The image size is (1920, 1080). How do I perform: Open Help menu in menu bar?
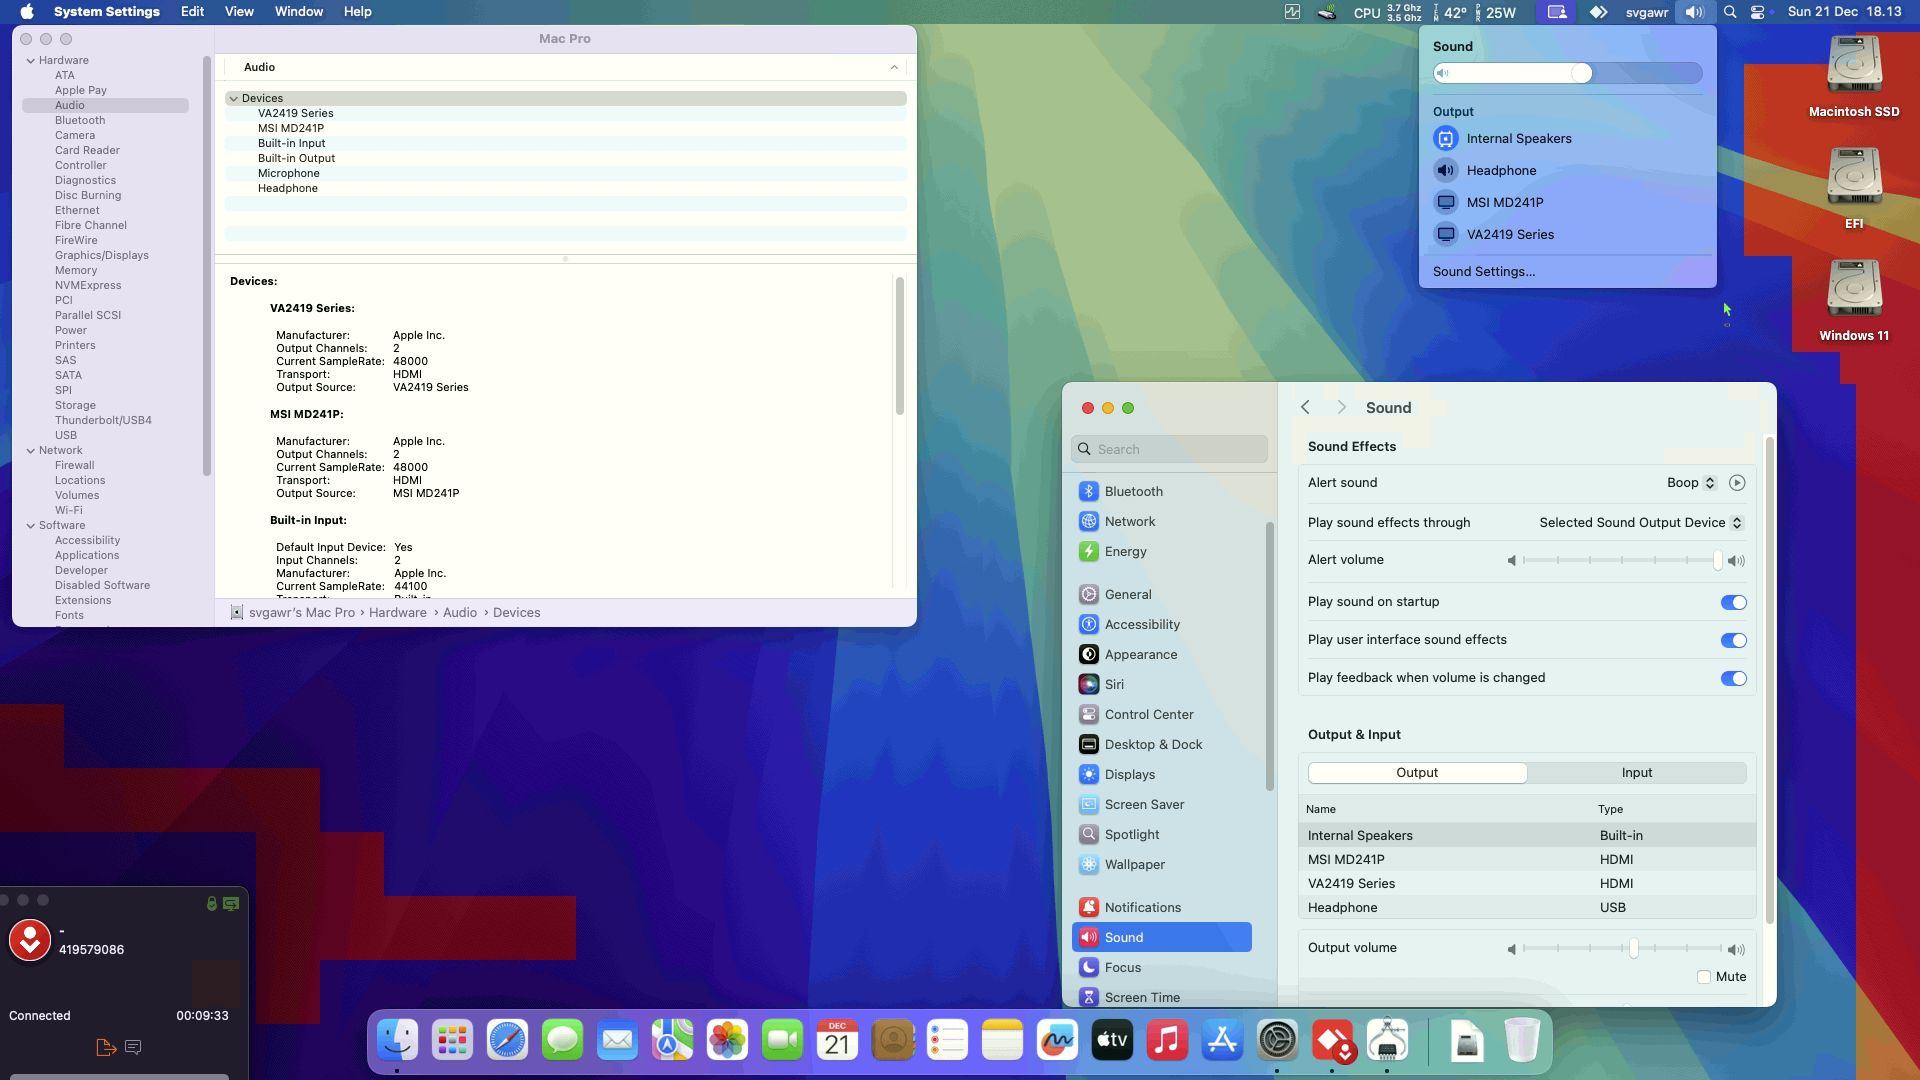(x=357, y=12)
